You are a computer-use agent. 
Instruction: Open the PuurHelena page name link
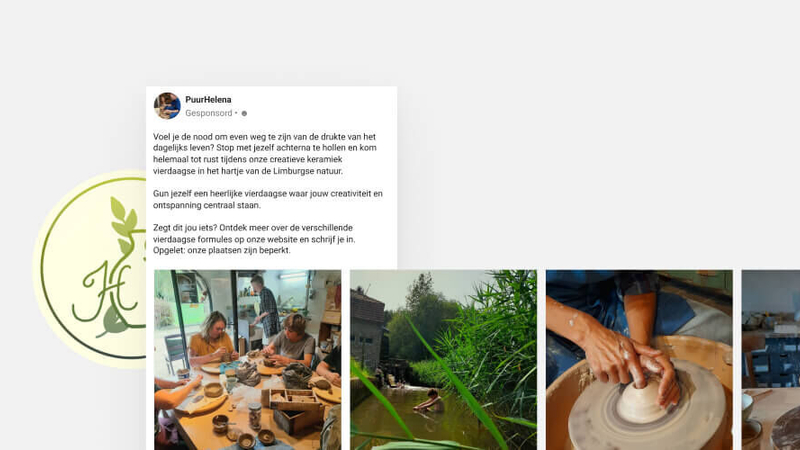208,99
